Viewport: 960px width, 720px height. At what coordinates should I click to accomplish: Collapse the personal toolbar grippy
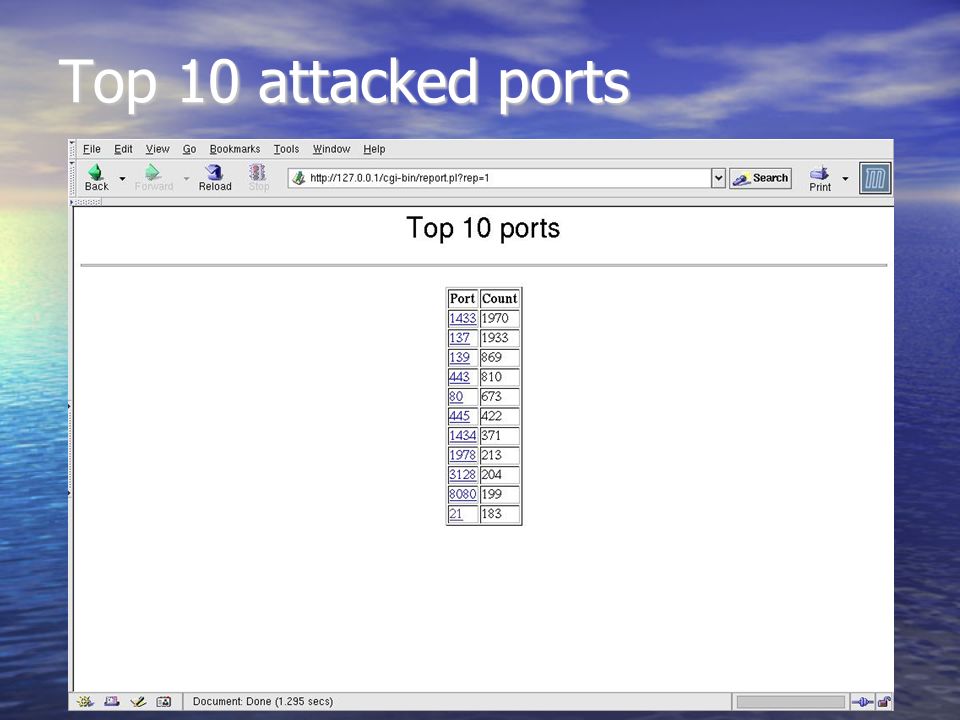click(86, 202)
